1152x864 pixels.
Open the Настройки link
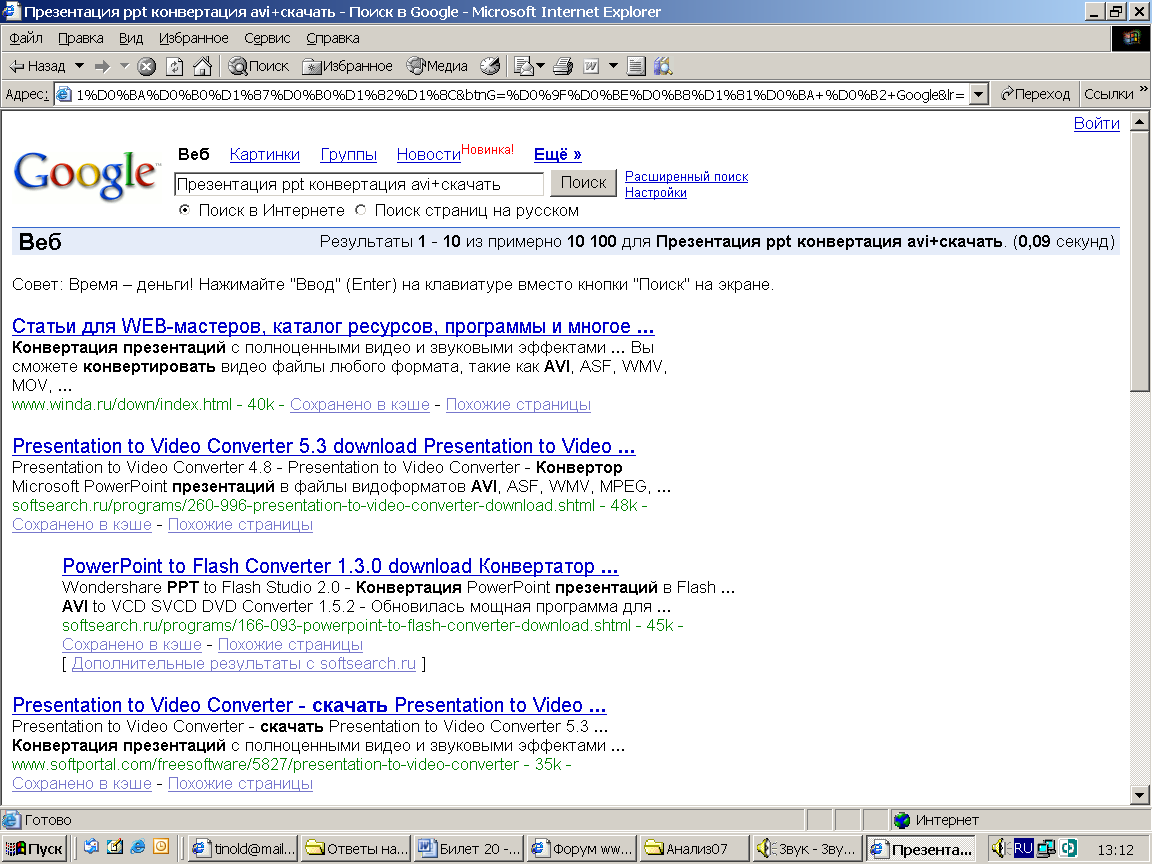click(655, 192)
